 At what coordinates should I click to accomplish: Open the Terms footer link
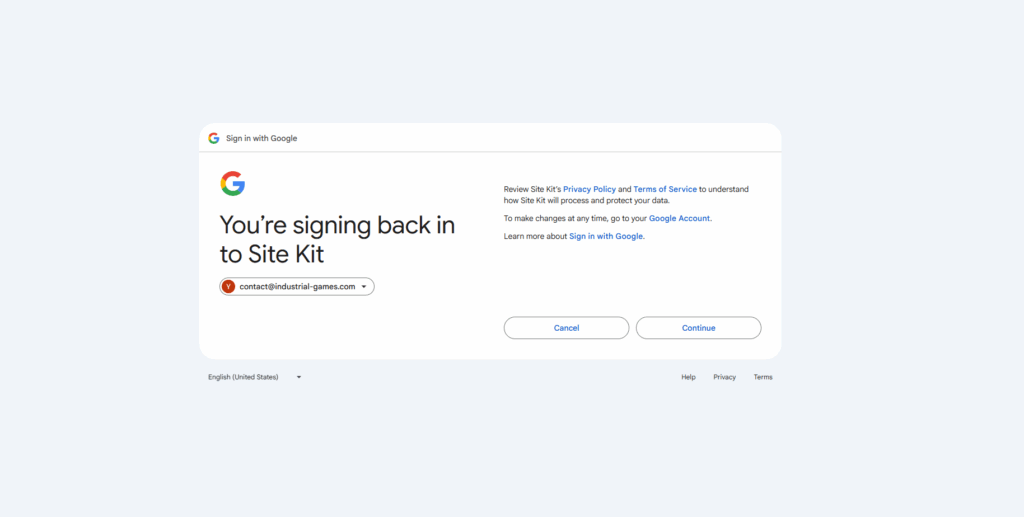[763, 377]
